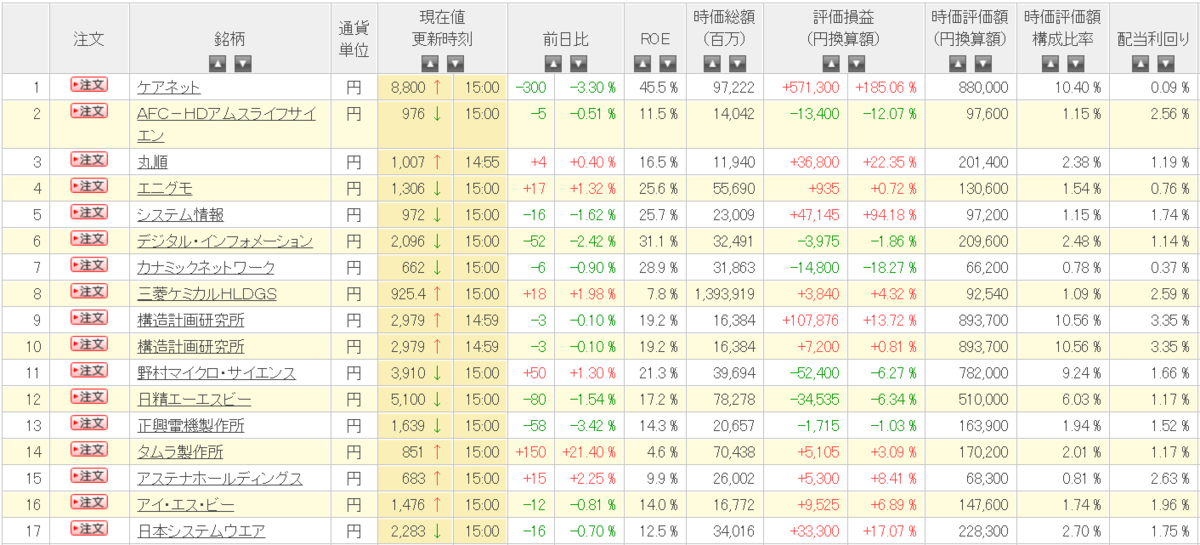
Task: Sort 現在値 column descending with down arrow
Action: click(x=455, y=64)
